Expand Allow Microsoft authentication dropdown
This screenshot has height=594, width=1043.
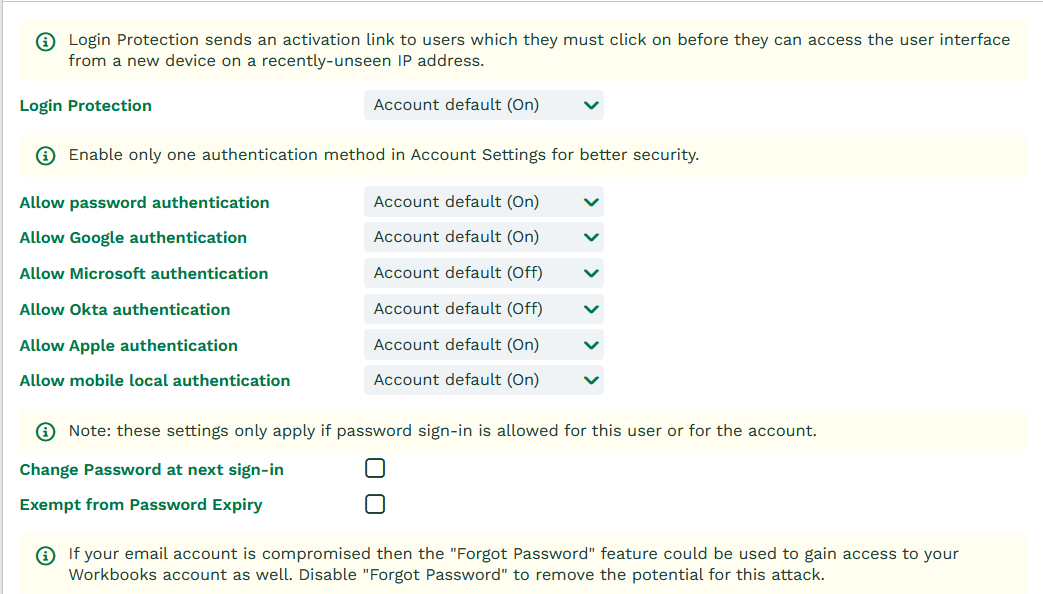point(483,273)
